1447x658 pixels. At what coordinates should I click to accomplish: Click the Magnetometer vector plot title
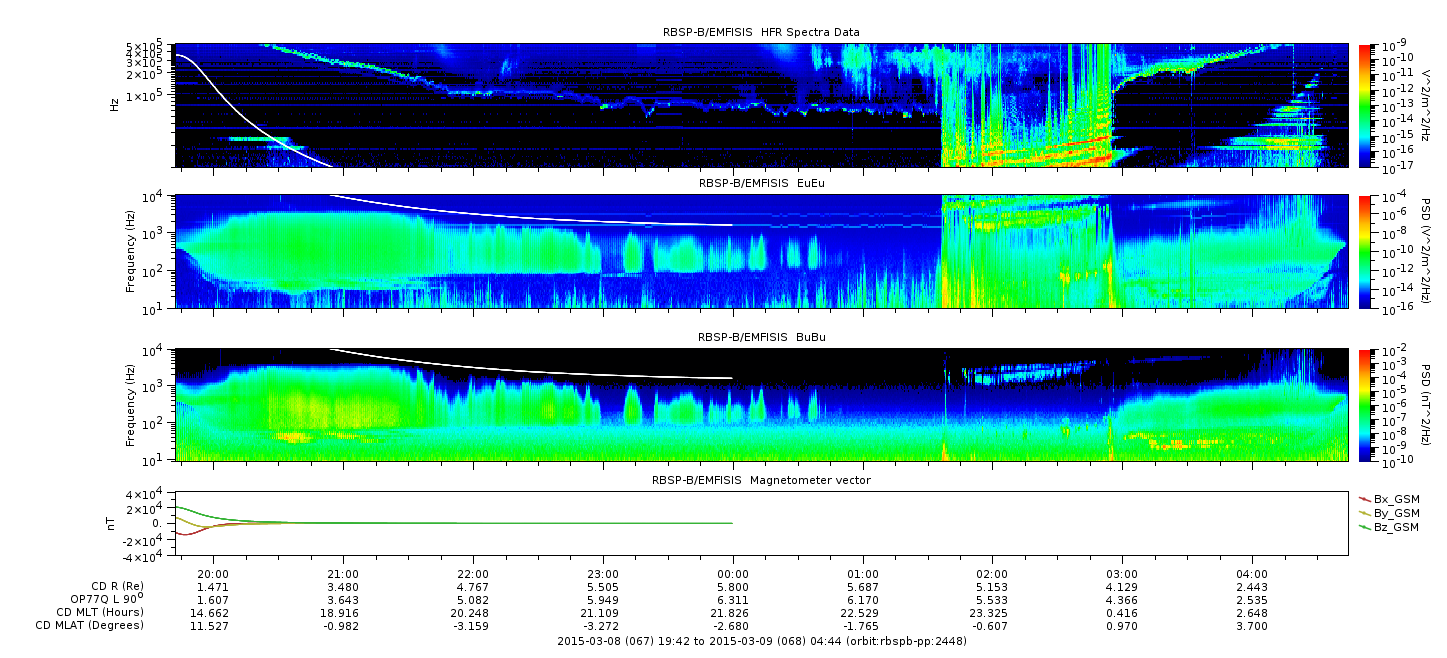761,480
